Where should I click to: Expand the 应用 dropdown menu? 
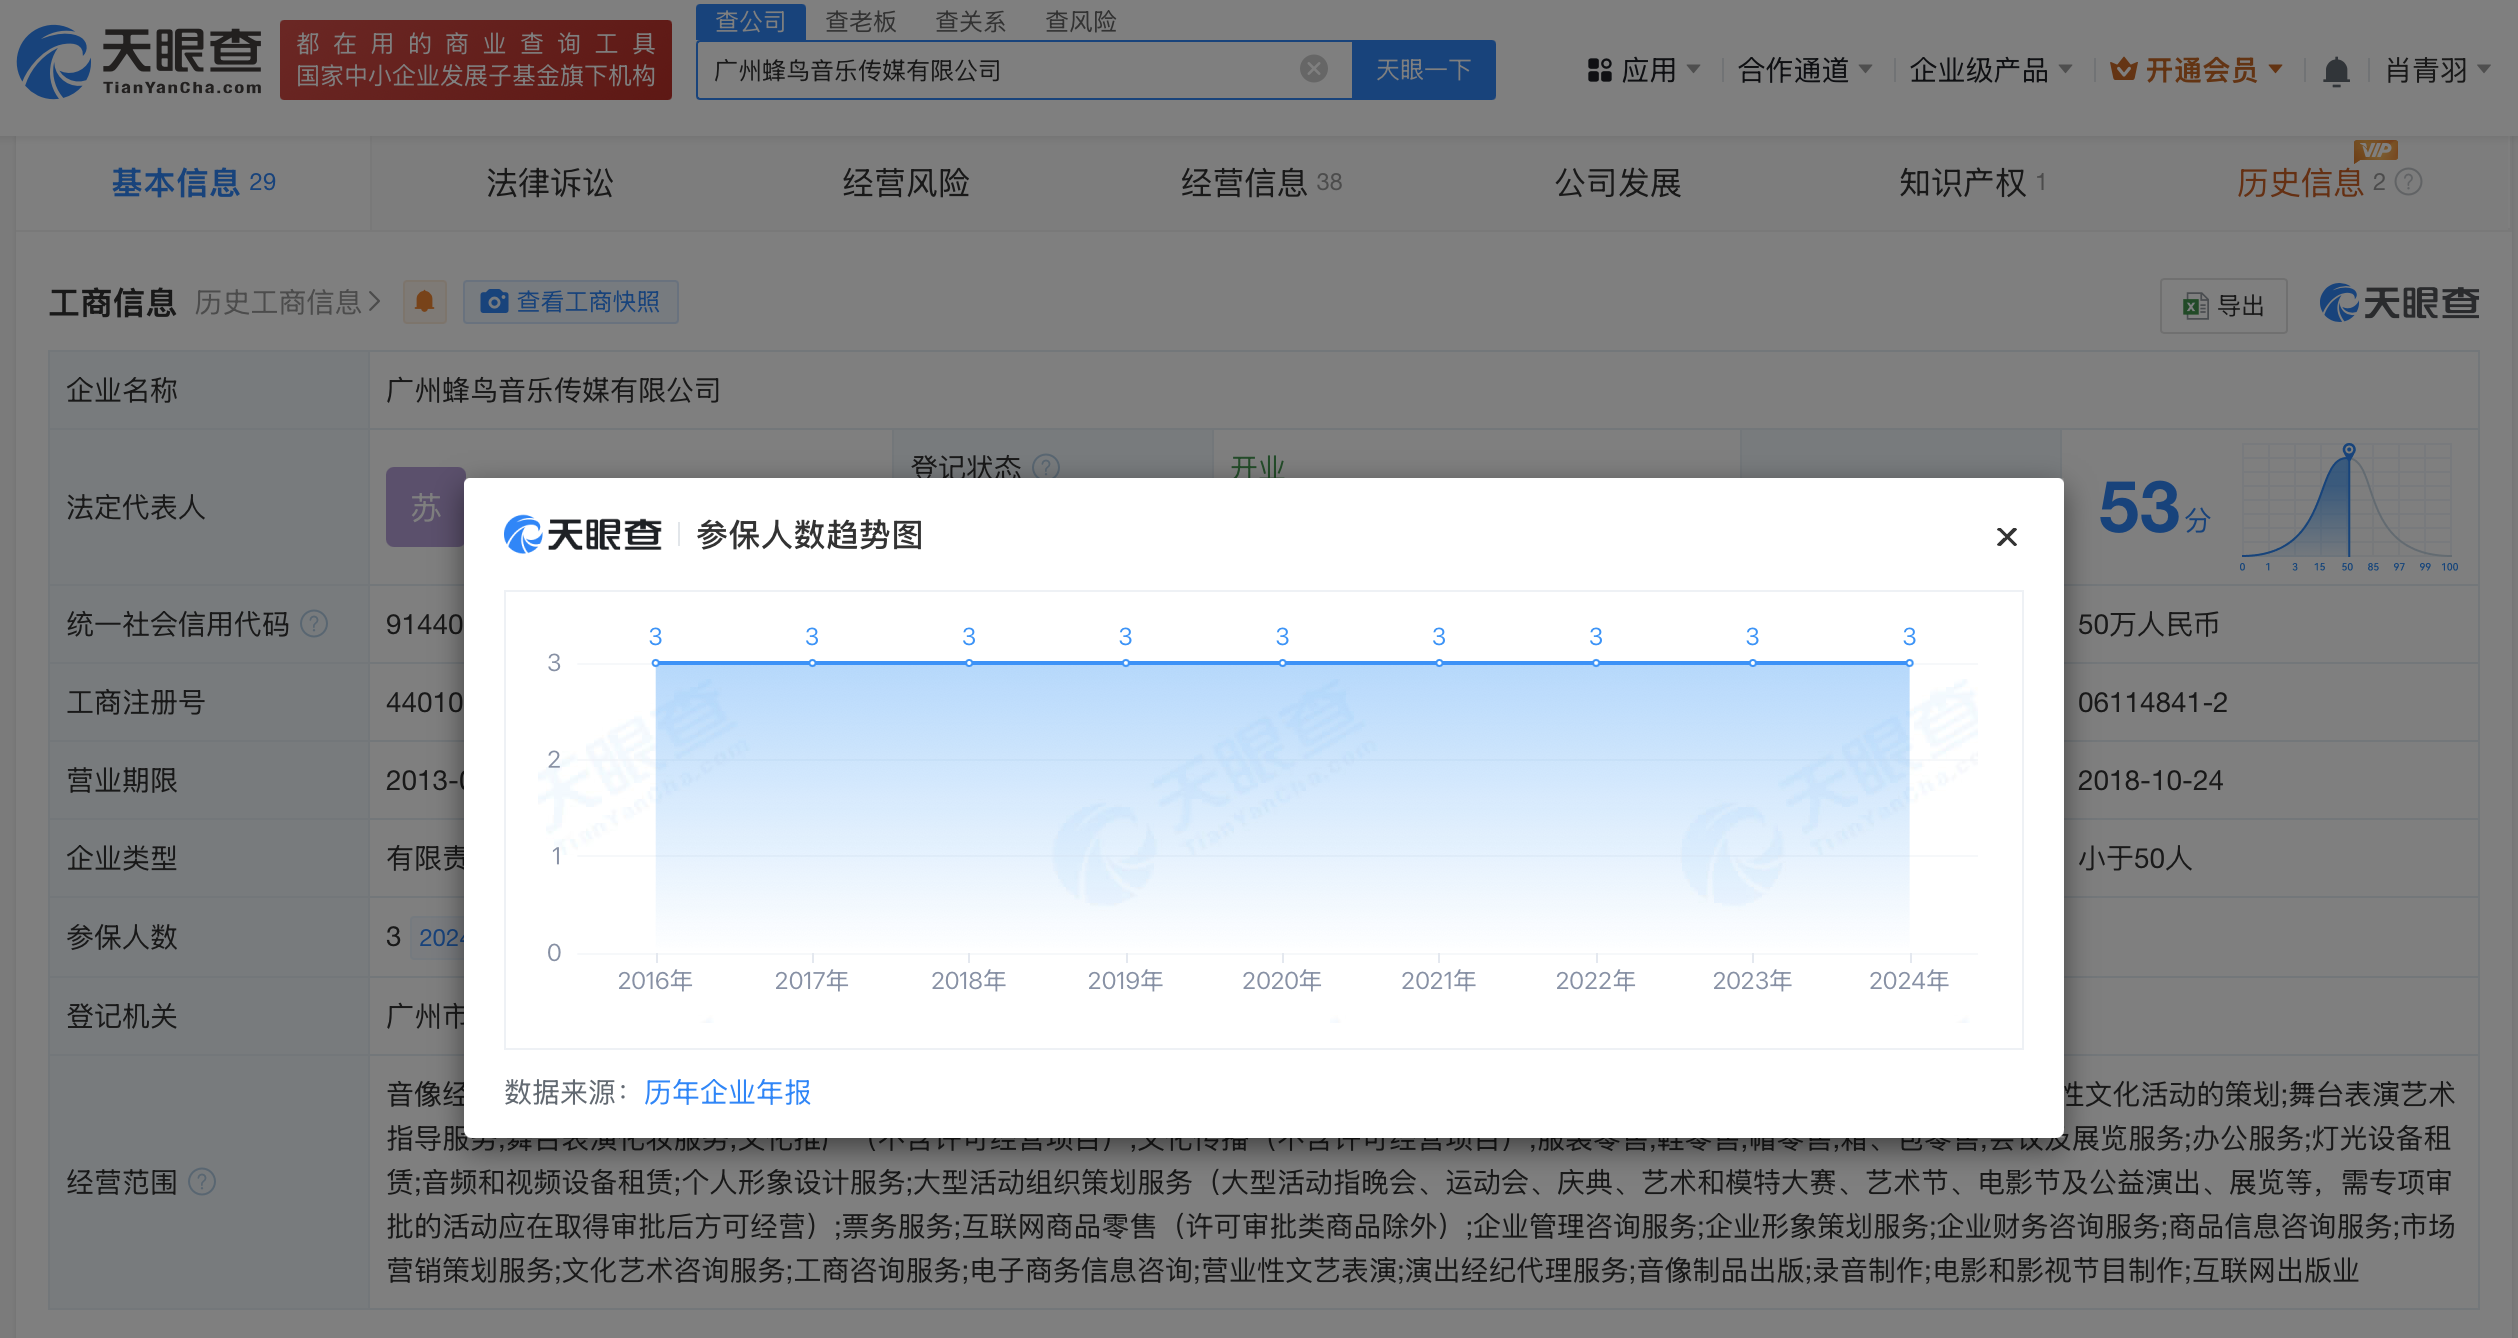click(x=1643, y=70)
